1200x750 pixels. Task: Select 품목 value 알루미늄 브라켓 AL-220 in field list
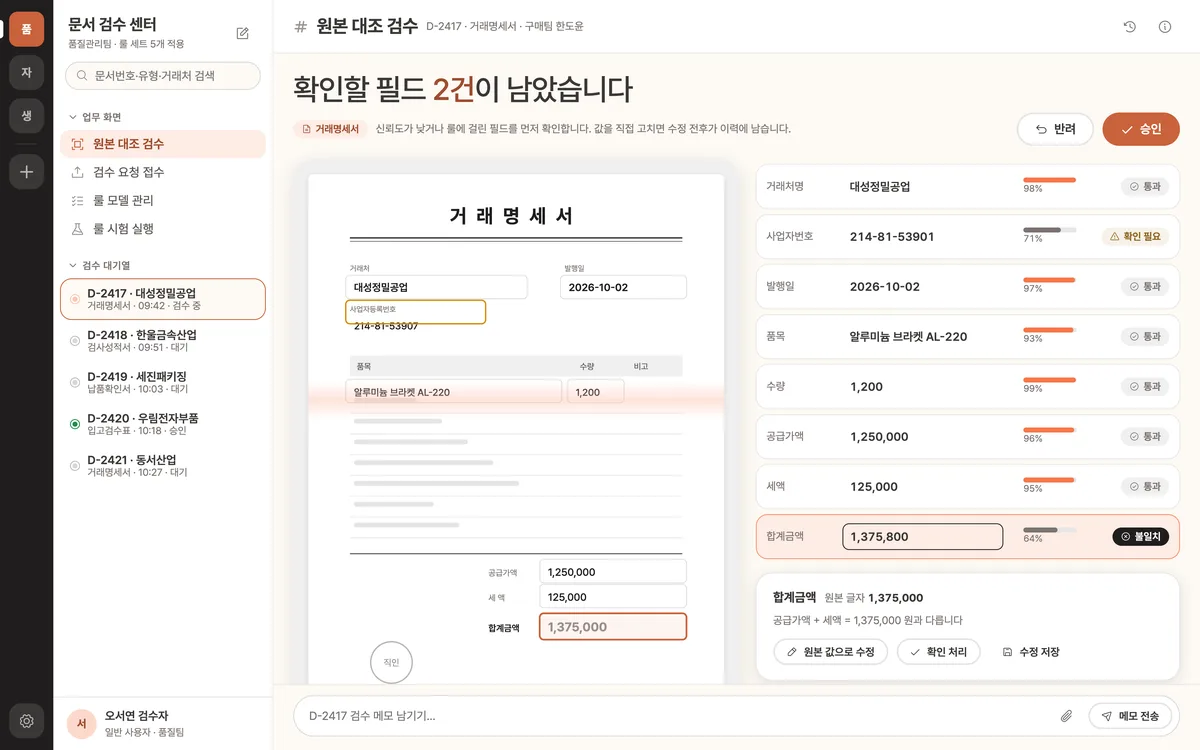tap(908, 337)
